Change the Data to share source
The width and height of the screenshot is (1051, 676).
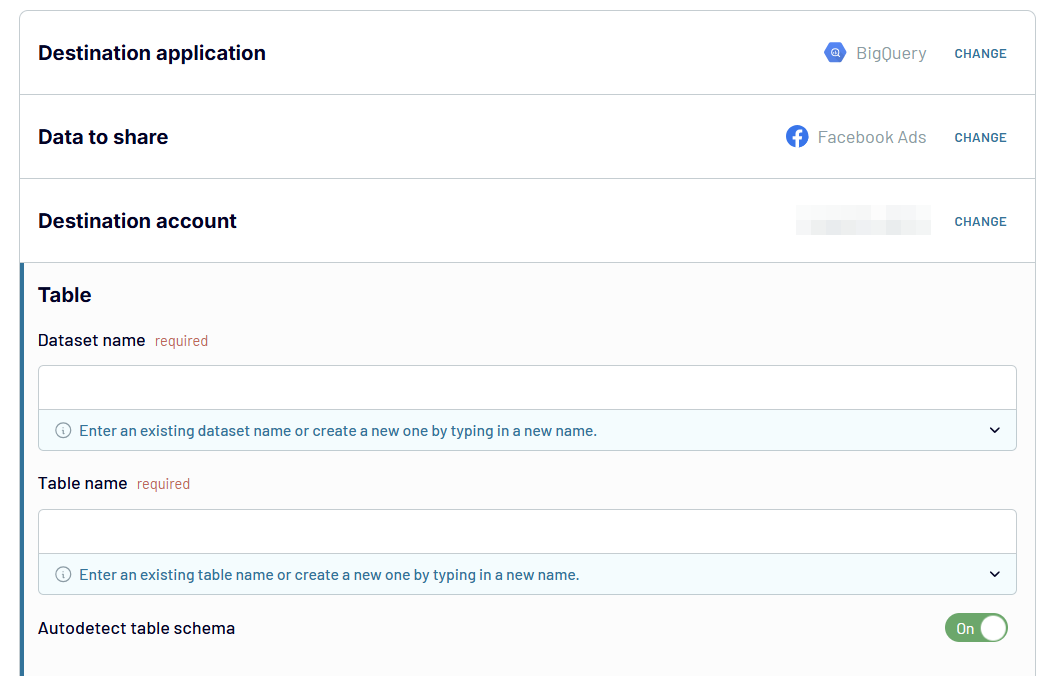[x=980, y=137]
